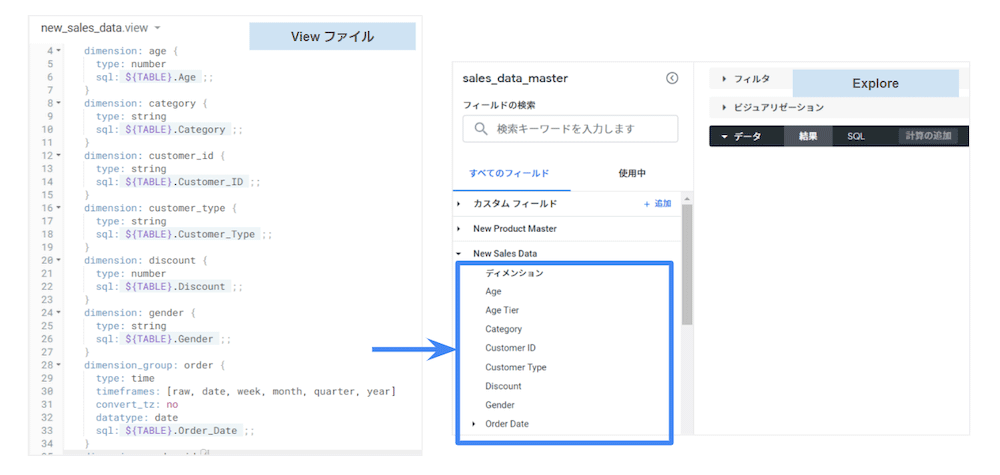Screen dimensions: 1000x475
Task: Open the SQL tab in the data bar
Action: point(856,136)
